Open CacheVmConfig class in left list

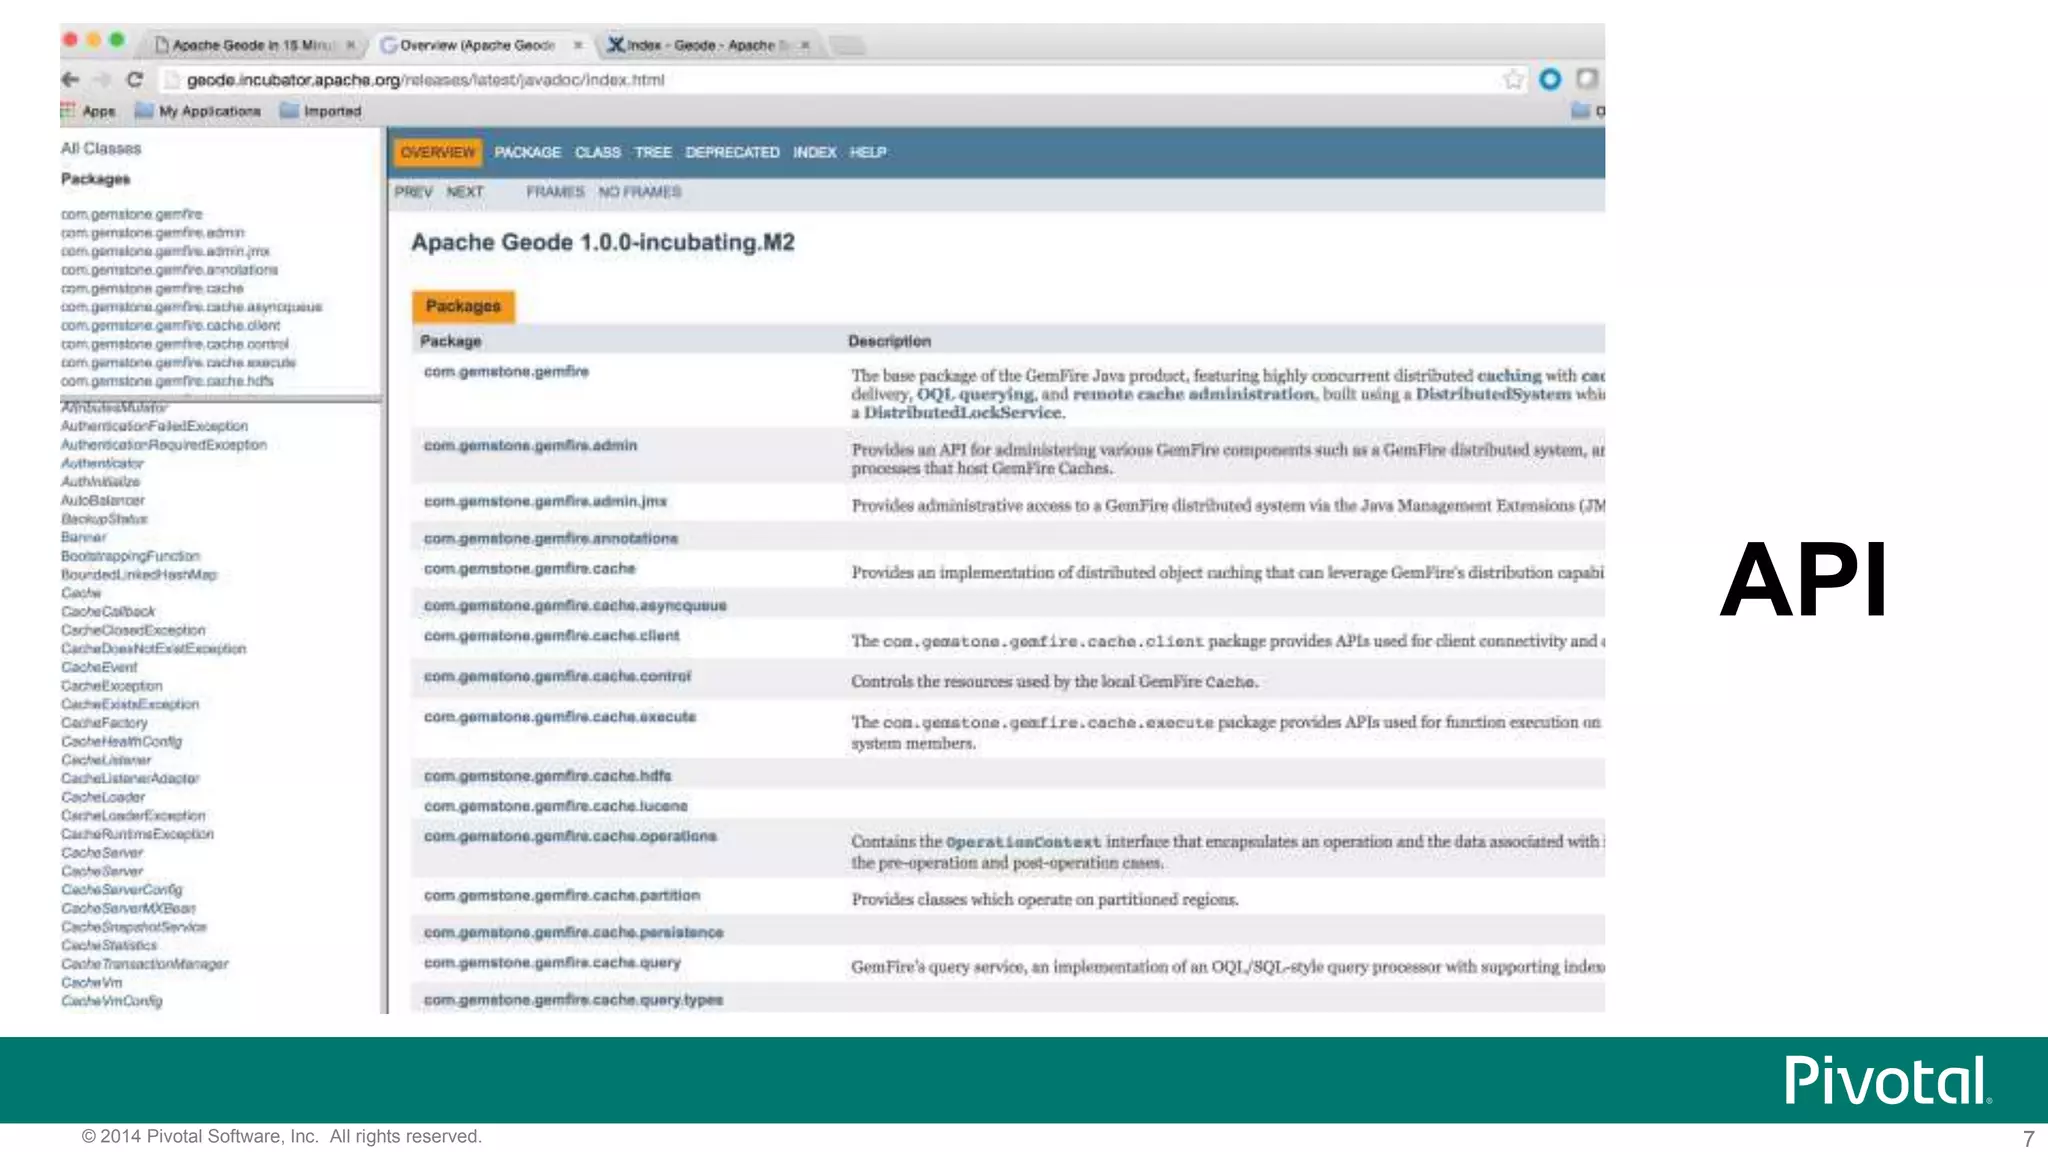tap(111, 1000)
